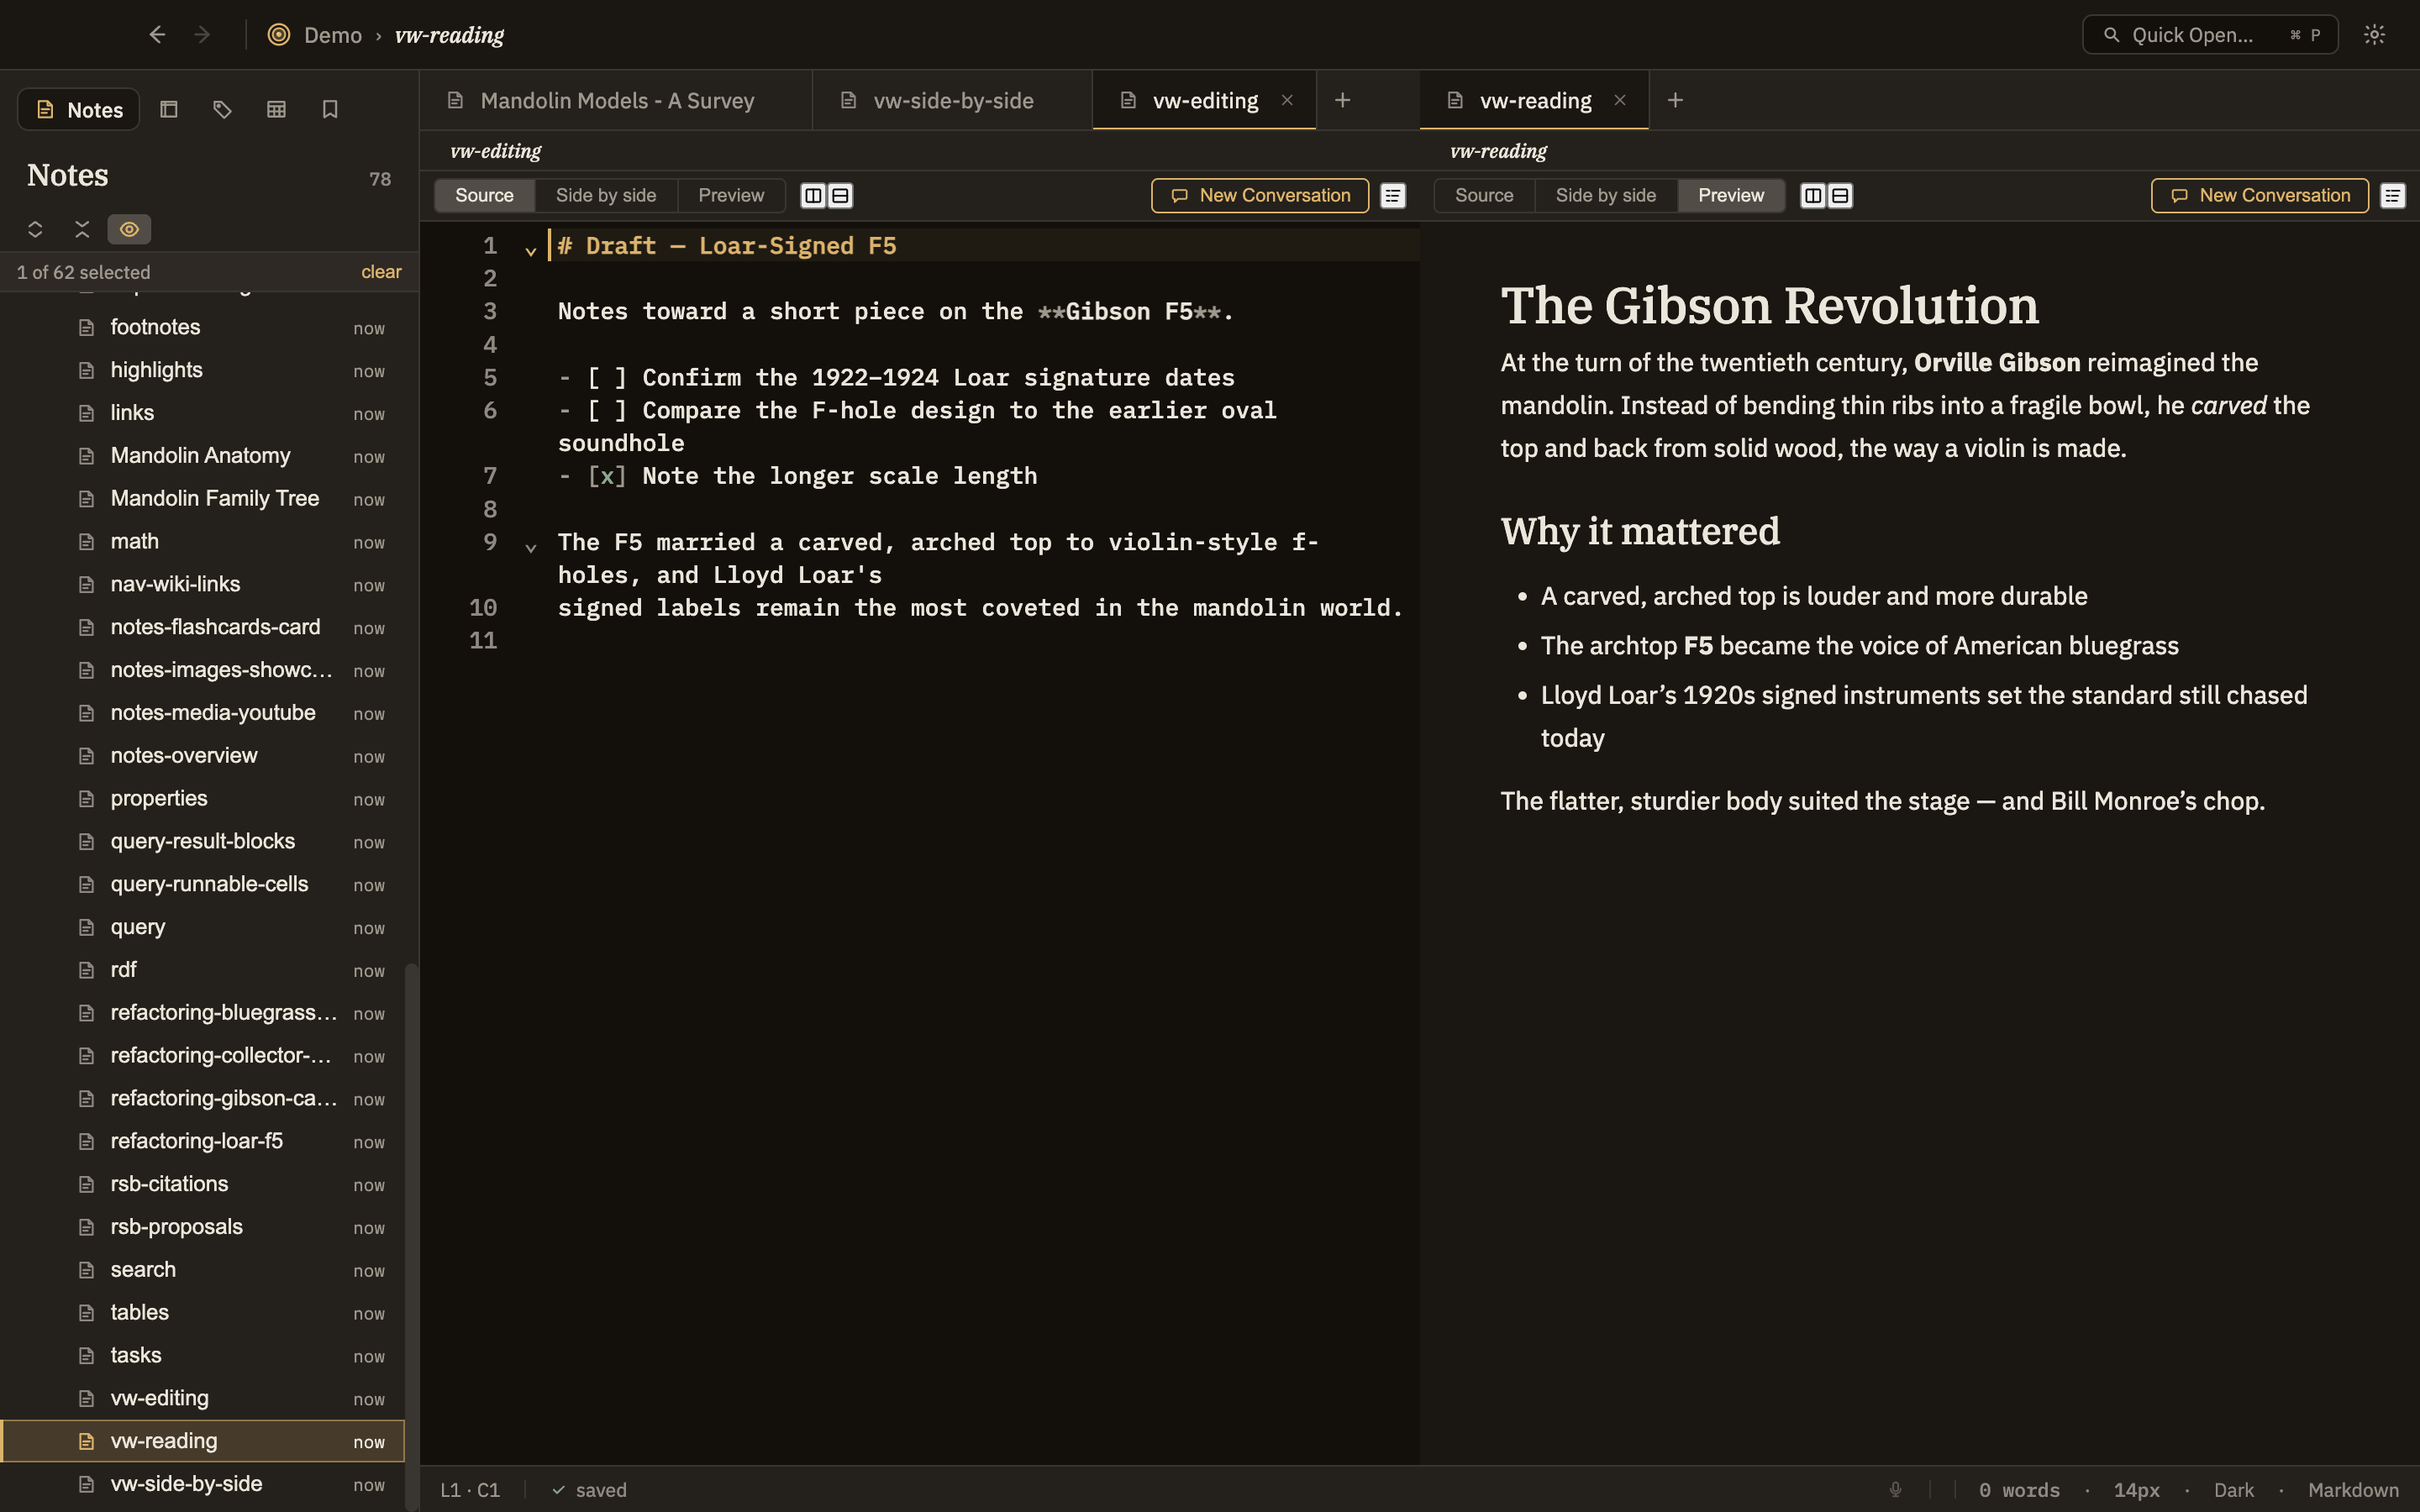Open the tasks note
The width and height of the screenshot is (2420, 1512).
tap(202, 1356)
